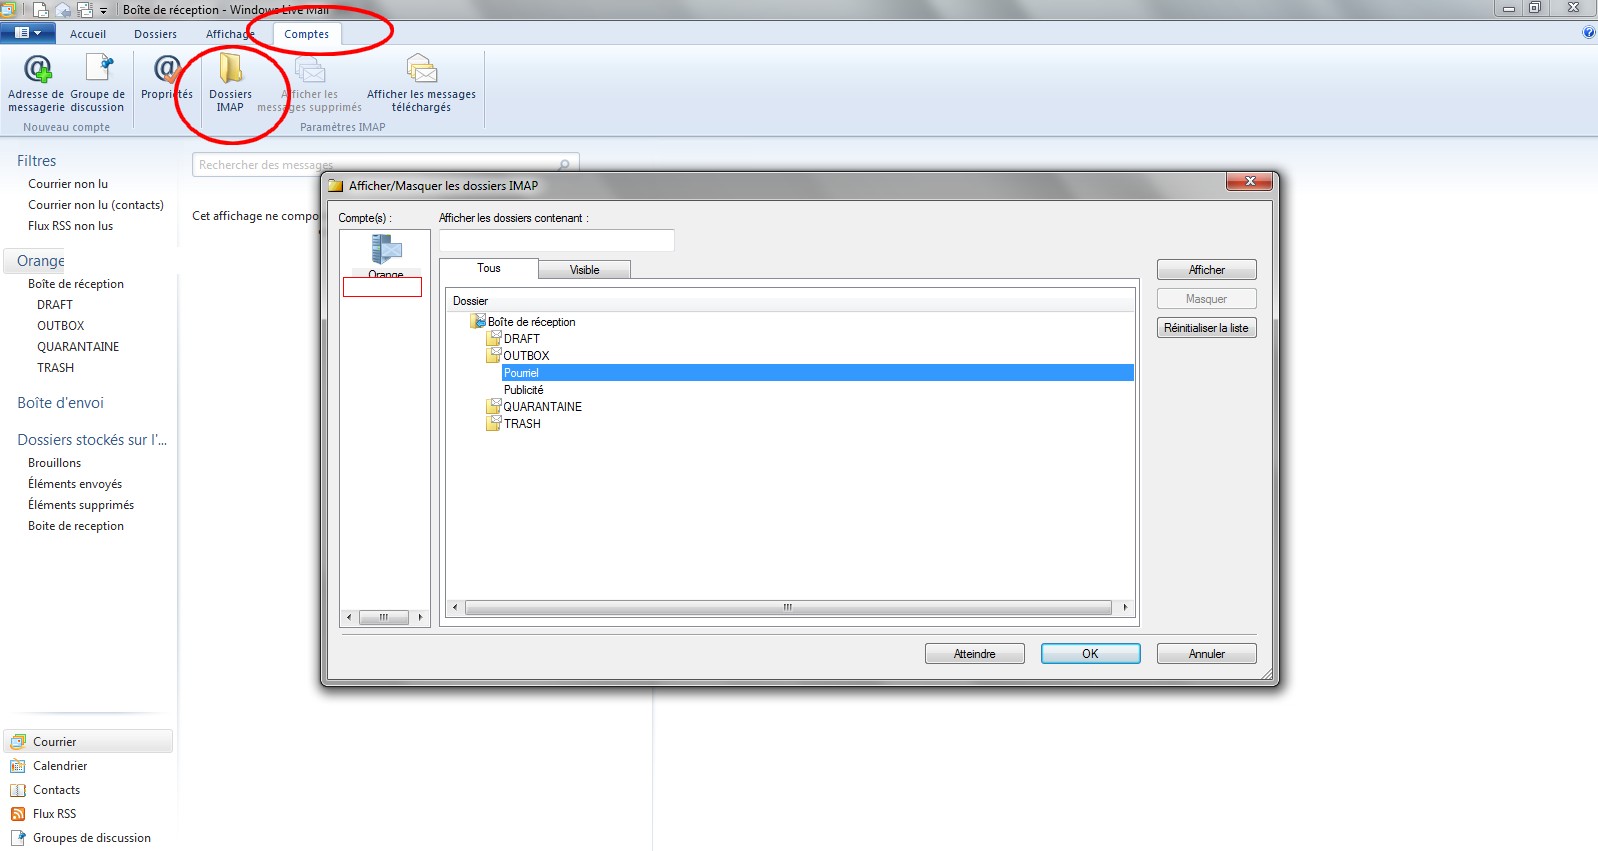Select the Publicité folder in dialog

pos(524,390)
